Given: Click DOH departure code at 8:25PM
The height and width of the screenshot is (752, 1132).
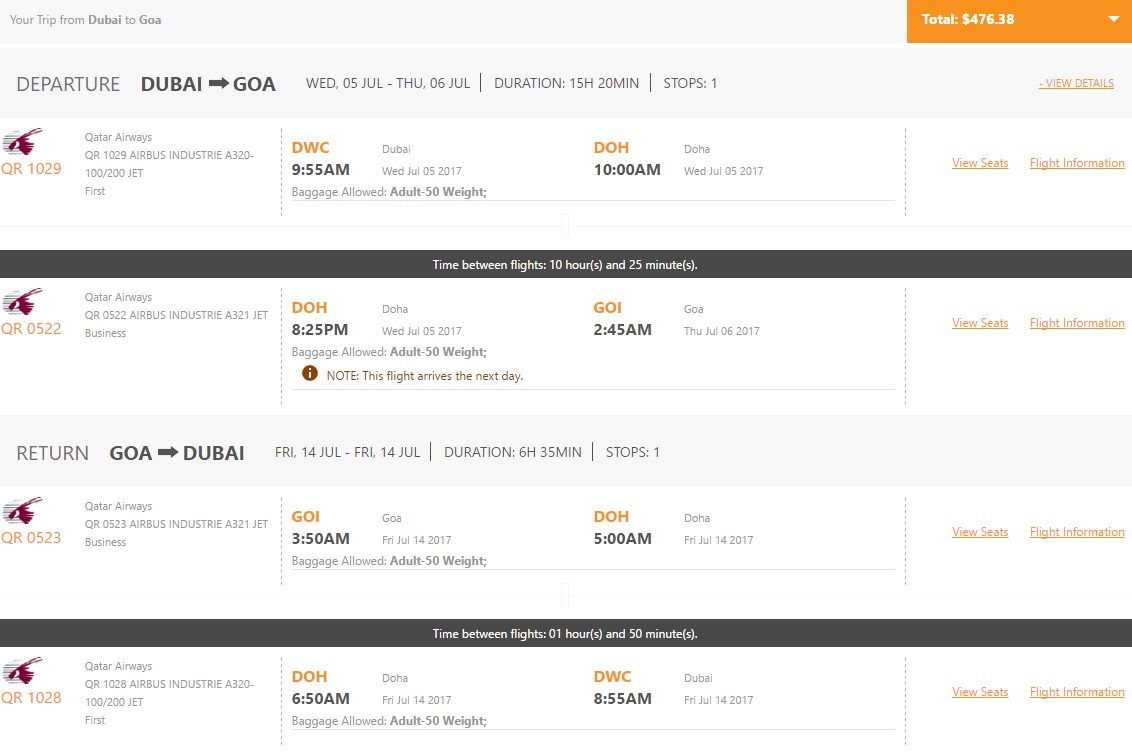Looking at the screenshot, I should coord(309,308).
